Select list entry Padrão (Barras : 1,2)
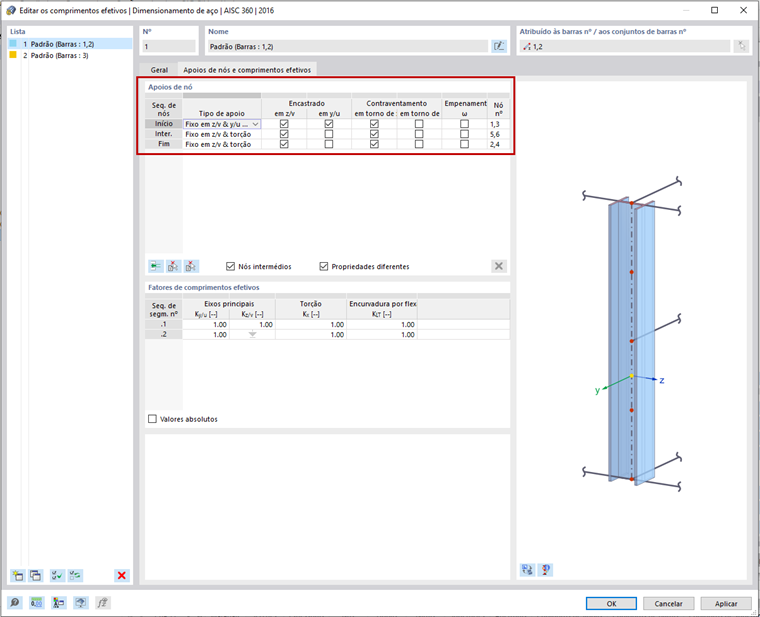Image resolution: width=760 pixels, height=617 pixels. (70, 44)
